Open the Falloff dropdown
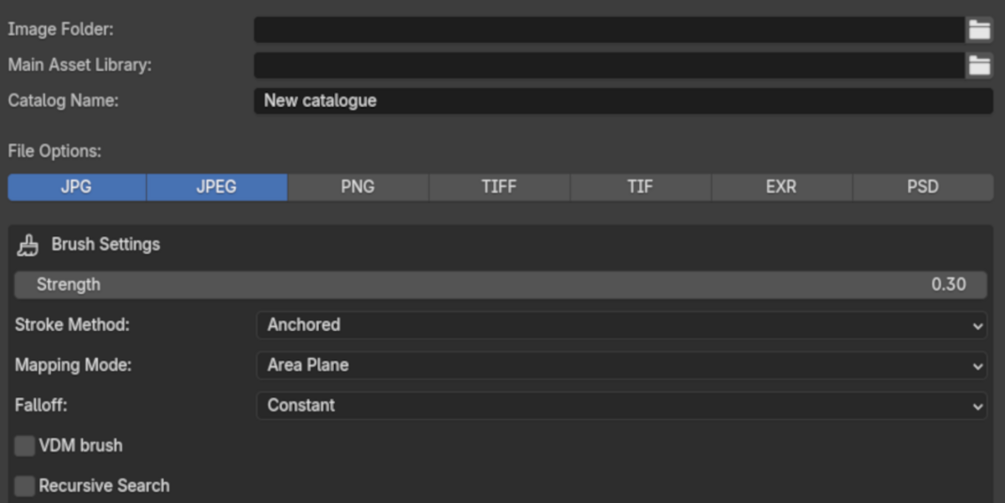Screen dimensions: 1005x503 pyautogui.click(x=622, y=406)
